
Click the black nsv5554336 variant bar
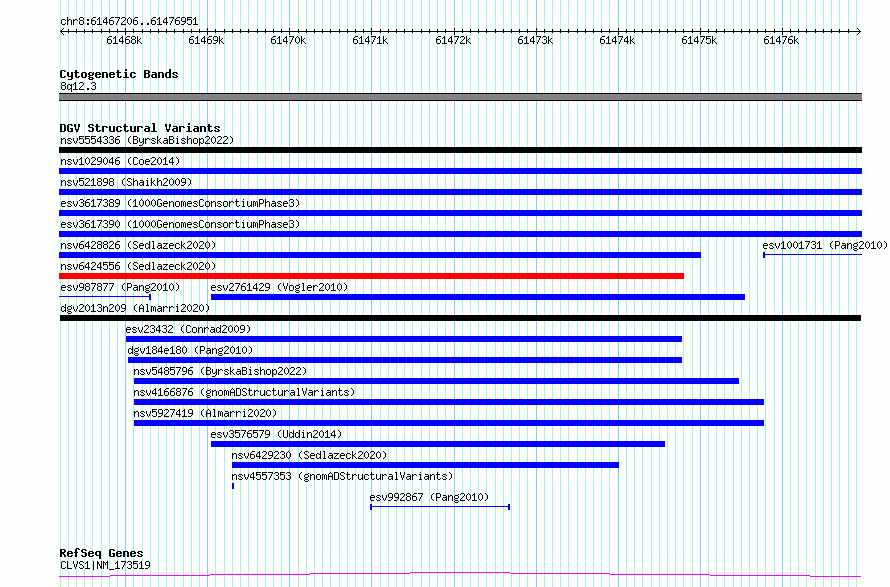pyautogui.click(x=460, y=150)
